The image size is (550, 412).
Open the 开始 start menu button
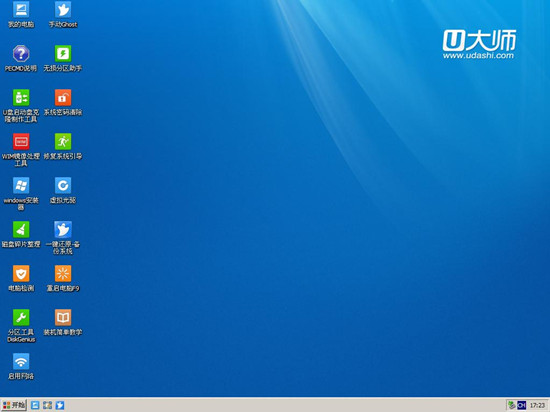pos(14,405)
